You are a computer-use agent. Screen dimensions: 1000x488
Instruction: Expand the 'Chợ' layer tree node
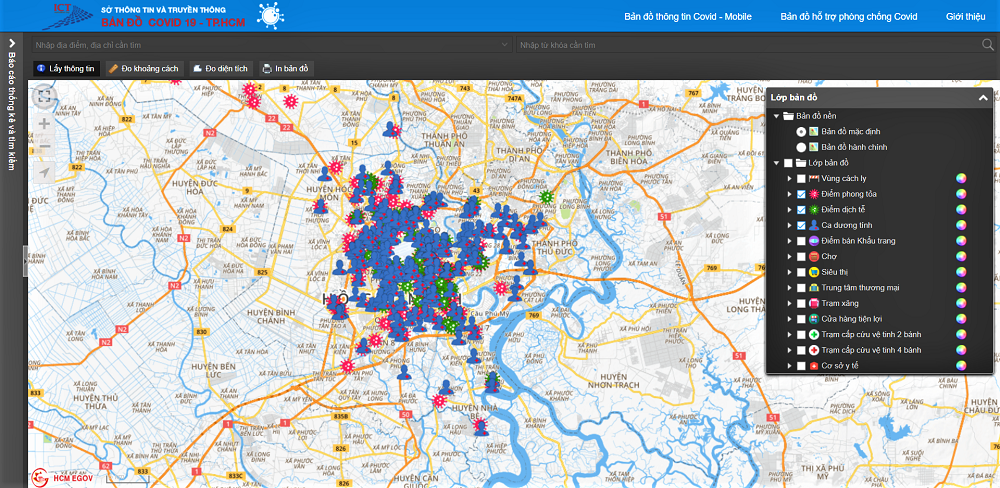tap(789, 257)
